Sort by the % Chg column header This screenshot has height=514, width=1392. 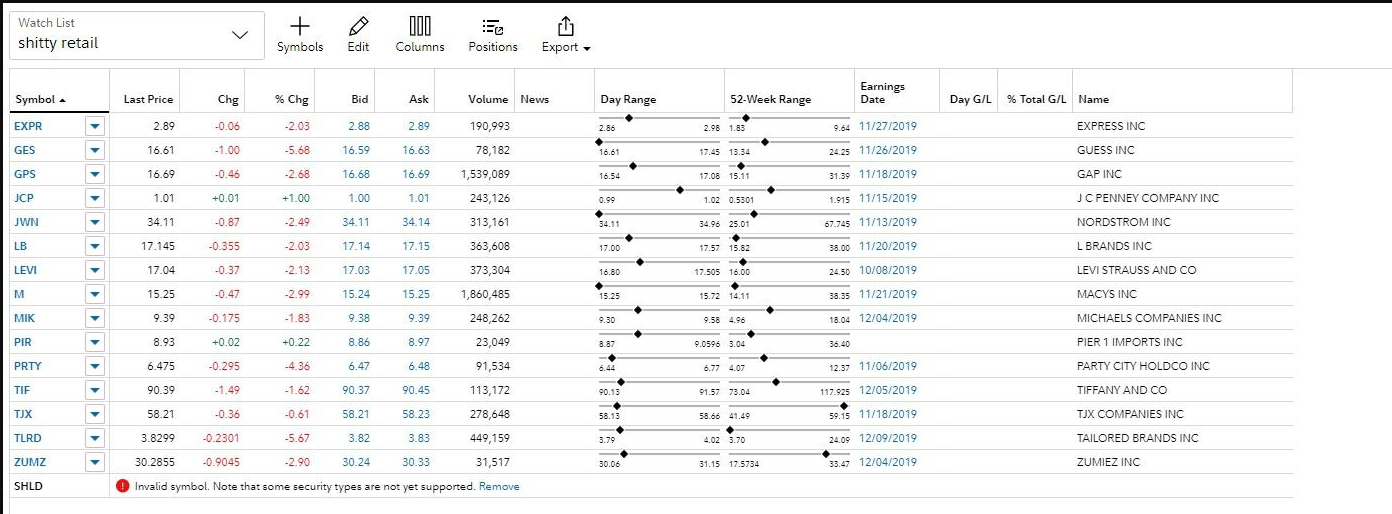(x=292, y=99)
